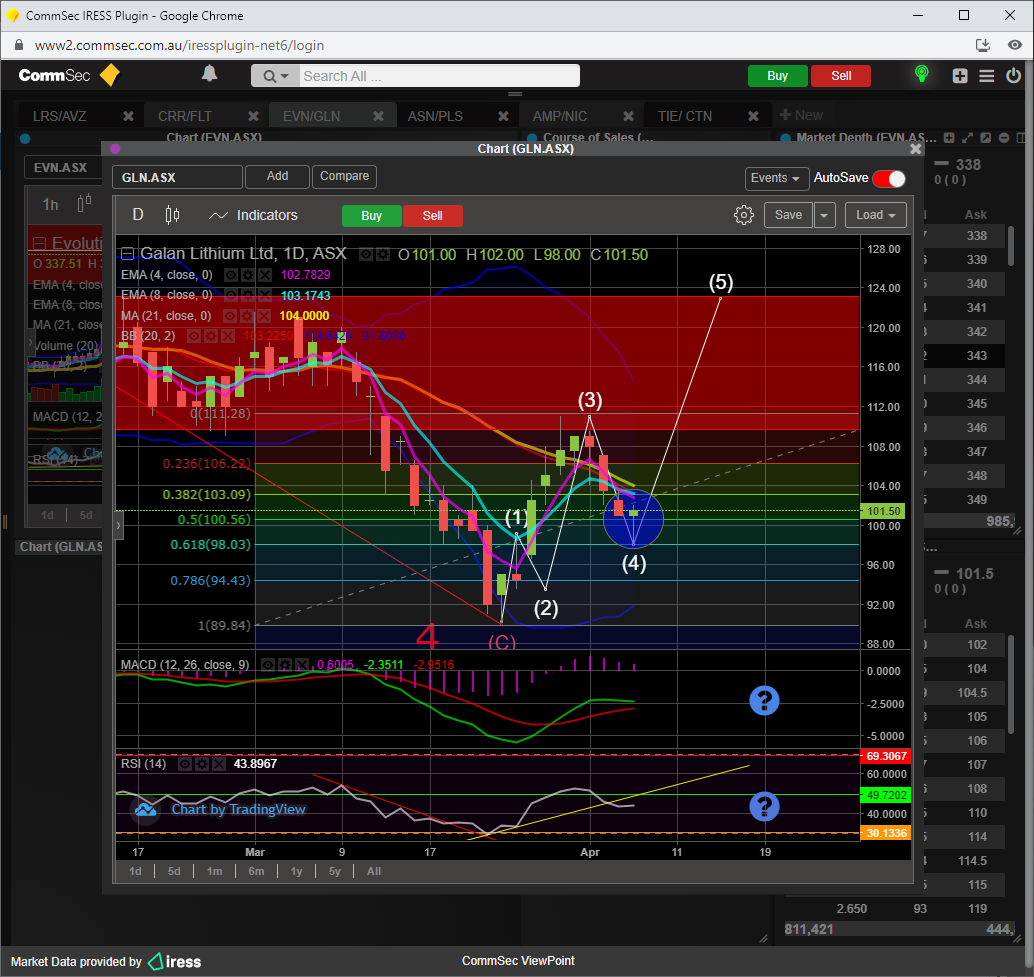Open the GLN chart candlestick style selector

coord(172,215)
